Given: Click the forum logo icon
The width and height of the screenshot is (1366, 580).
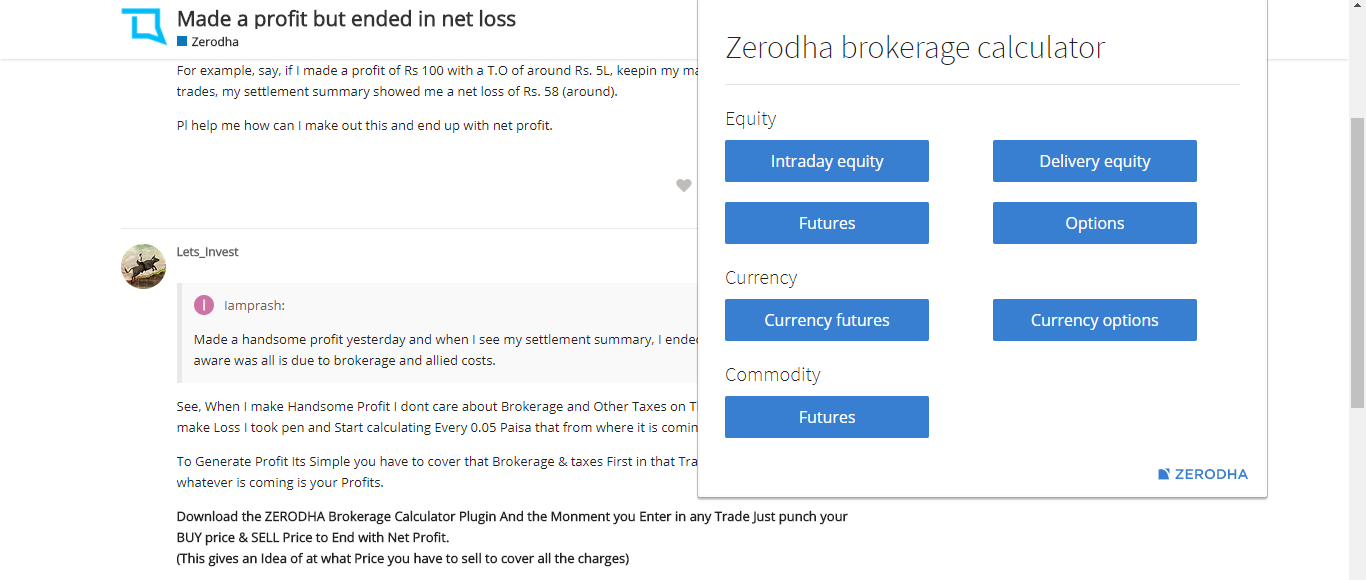Looking at the screenshot, I should pyautogui.click(x=144, y=25).
